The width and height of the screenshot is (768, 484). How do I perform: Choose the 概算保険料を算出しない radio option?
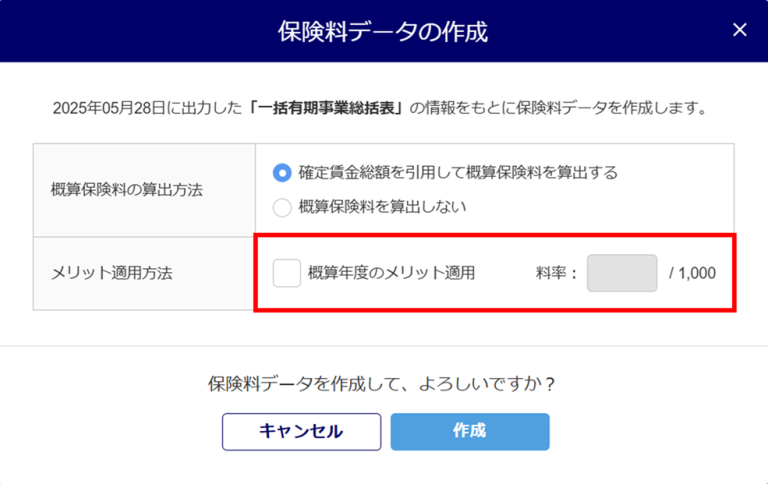(283, 208)
